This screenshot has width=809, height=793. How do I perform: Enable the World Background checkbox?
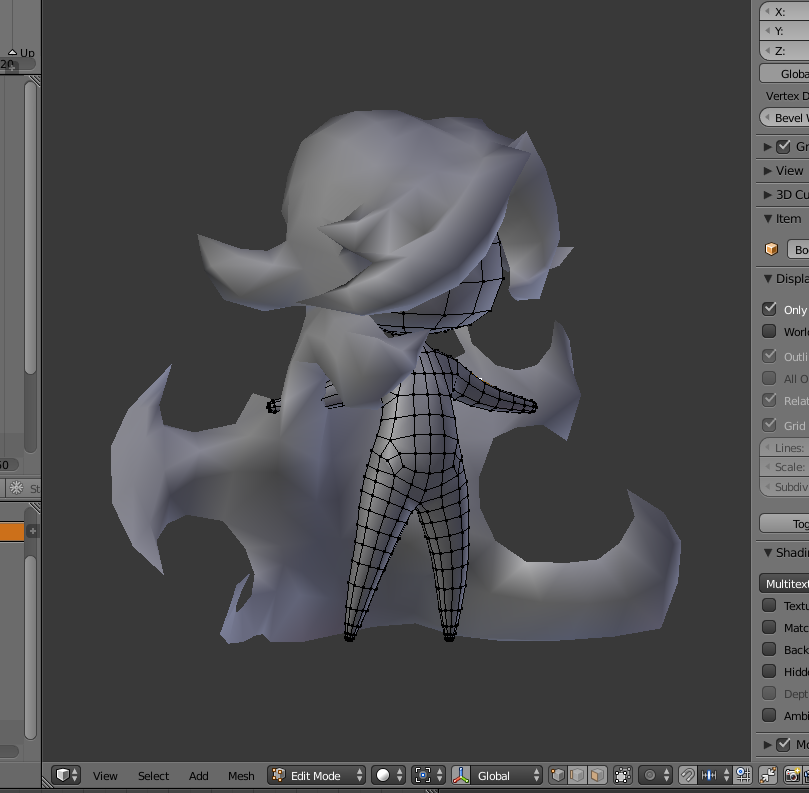769,331
